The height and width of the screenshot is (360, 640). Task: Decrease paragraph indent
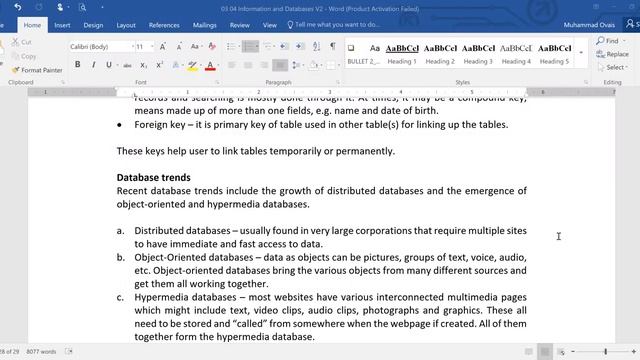tap(284, 46)
